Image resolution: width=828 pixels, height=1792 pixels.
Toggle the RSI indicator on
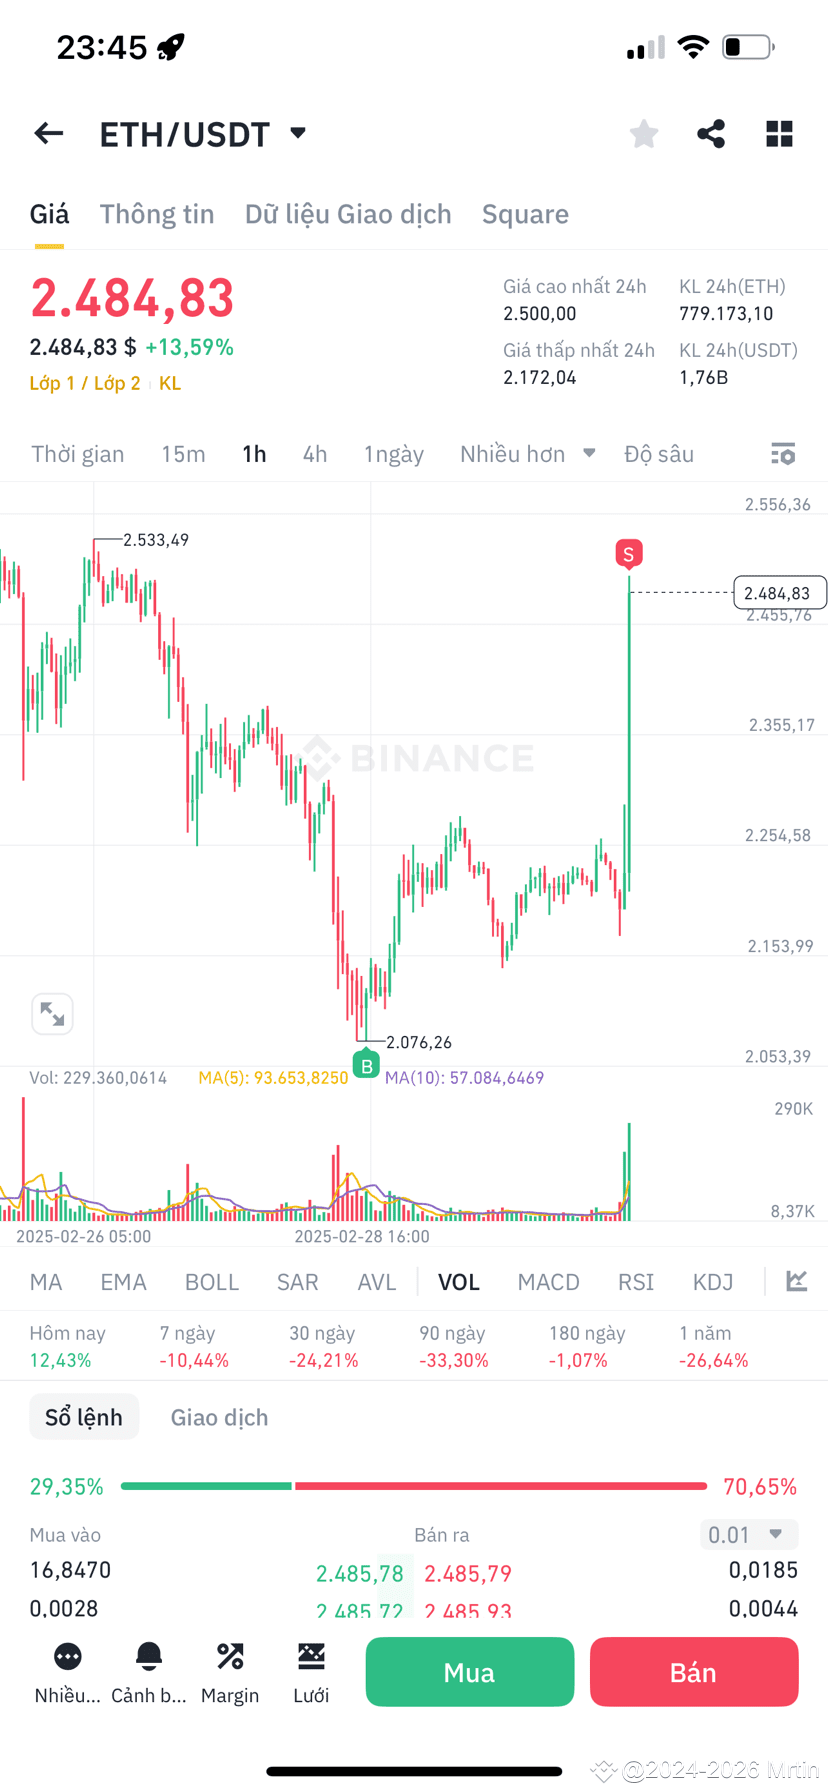pyautogui.click(x=635, y=1281)
